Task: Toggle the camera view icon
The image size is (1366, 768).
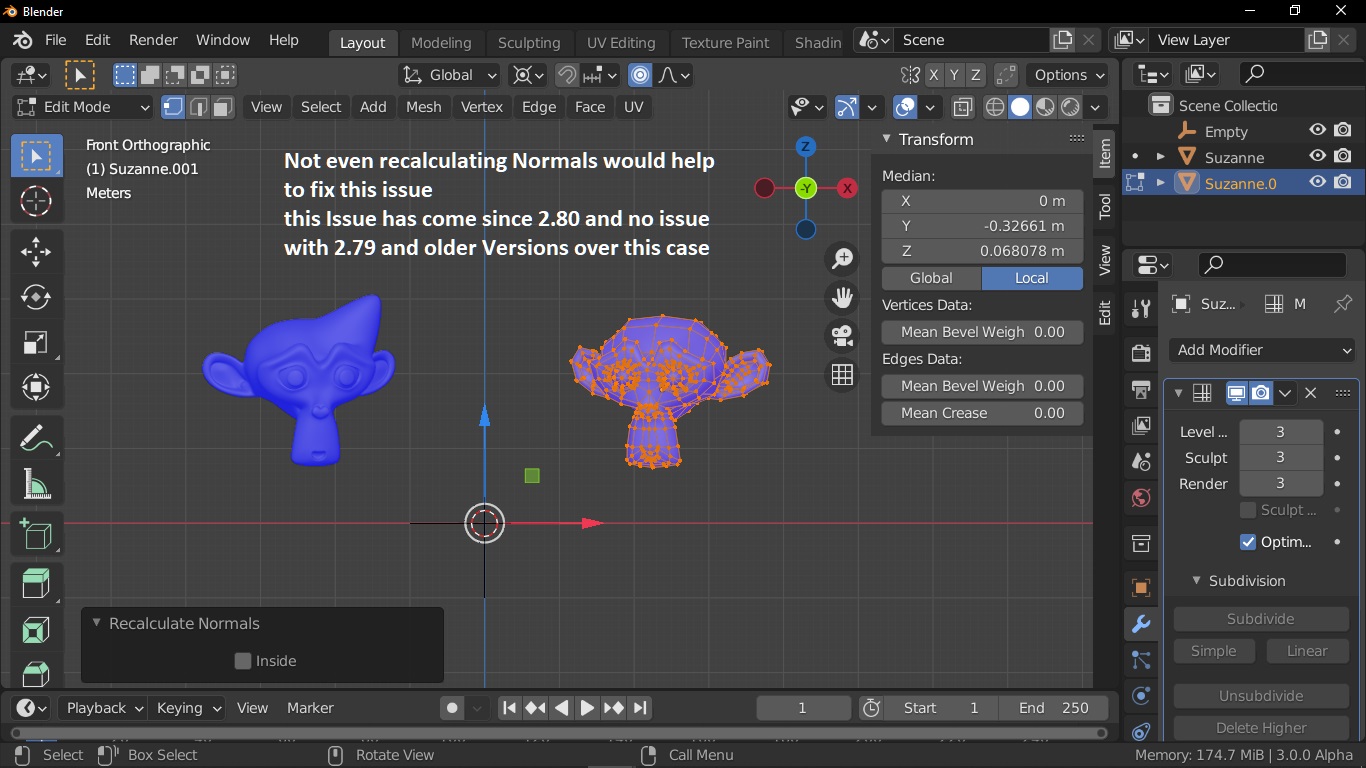Action: (x=843, y=335)
